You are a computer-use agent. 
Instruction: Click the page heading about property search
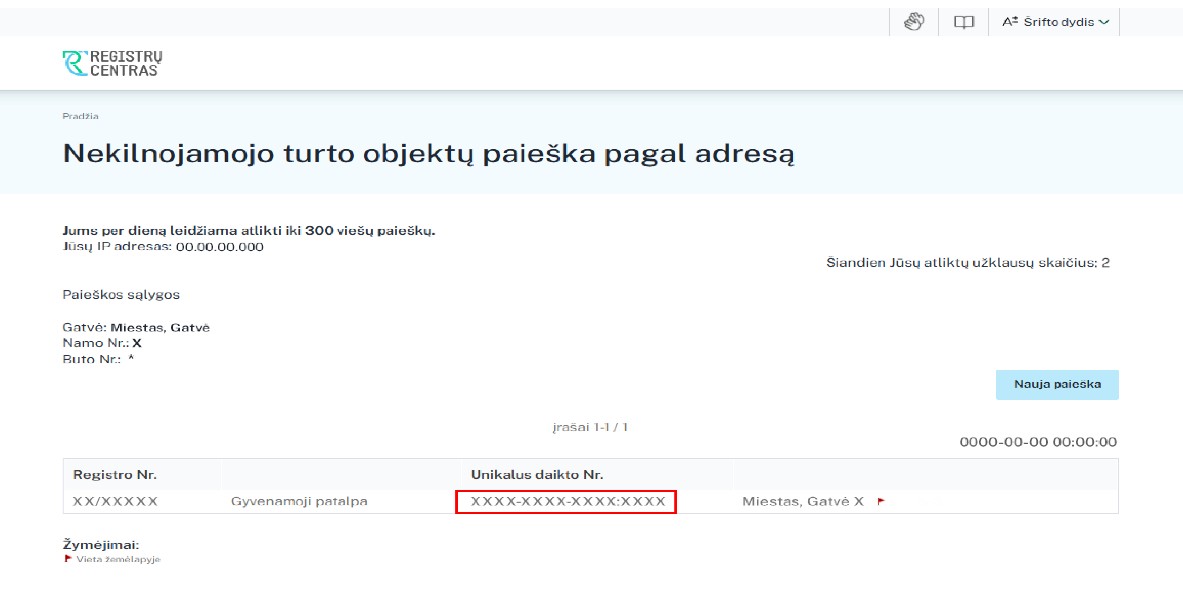pyautogui.click(x=428, y=154)
